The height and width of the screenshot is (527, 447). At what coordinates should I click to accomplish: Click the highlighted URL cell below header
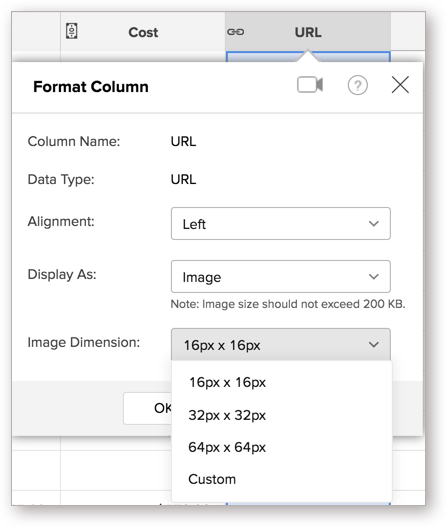tap(308, 56)
